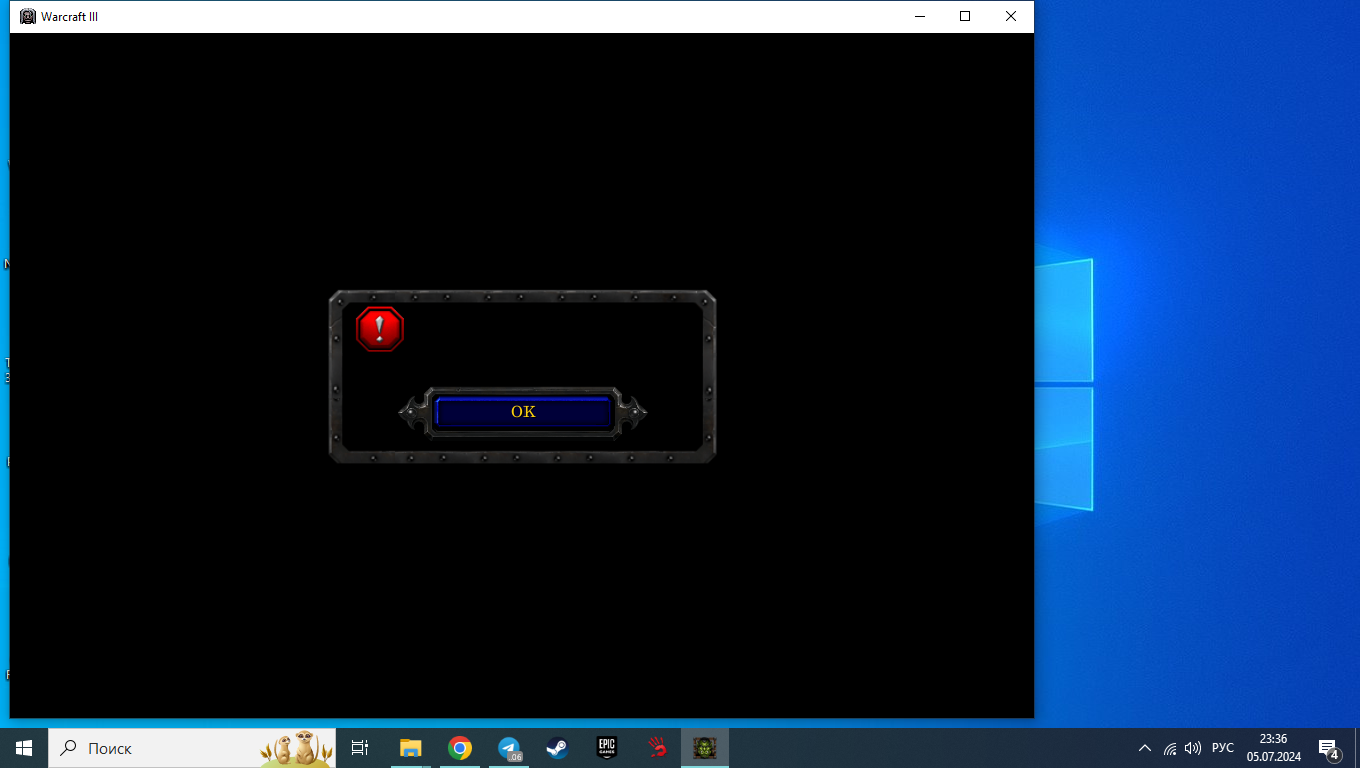Open the network connection tray icon

pos(1169,748)
